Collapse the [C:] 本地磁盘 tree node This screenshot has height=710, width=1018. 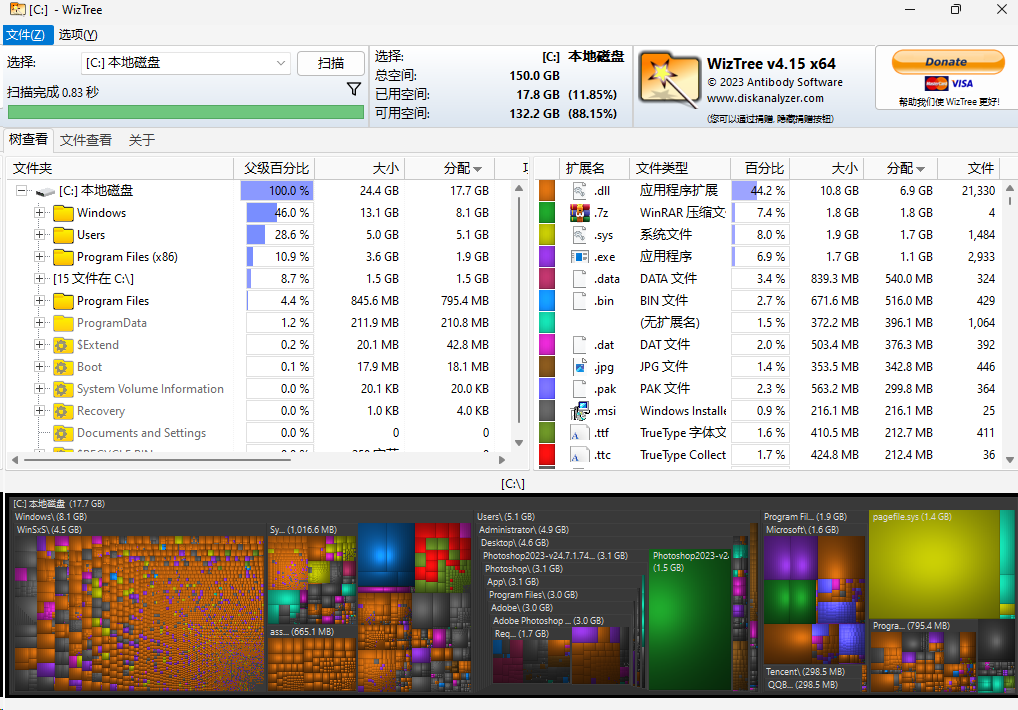pos(23,190)
